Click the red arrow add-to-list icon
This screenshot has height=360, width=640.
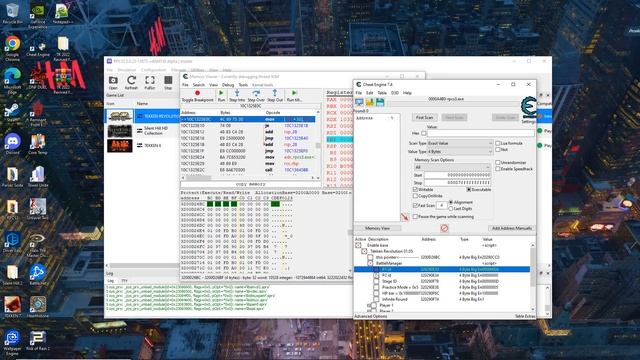point(404,217)
